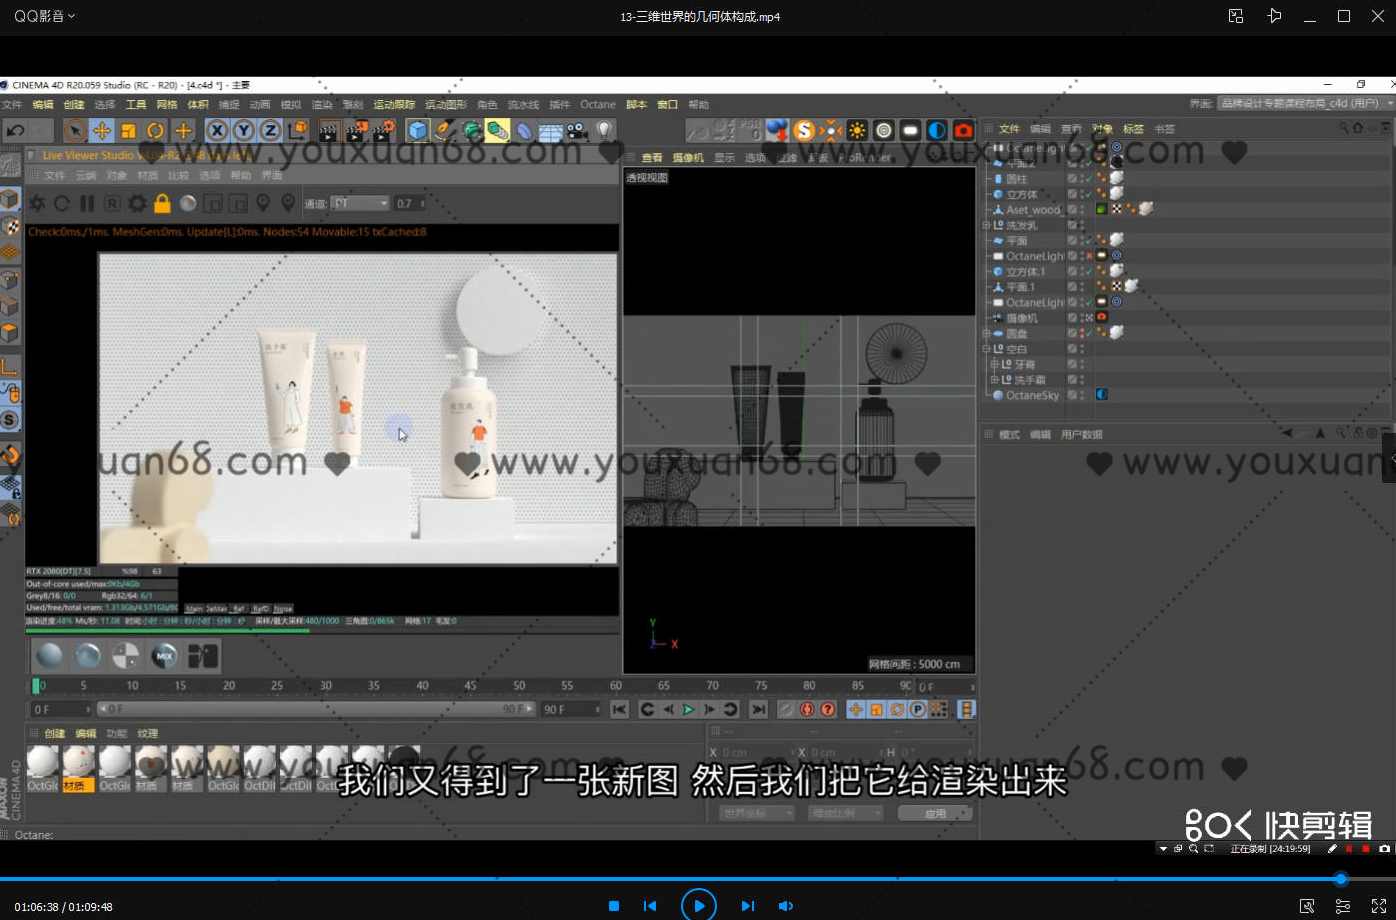This screenshot has width=1396, height=920.
Task: Toggle the Y axis lock
Action: point(241,130)
